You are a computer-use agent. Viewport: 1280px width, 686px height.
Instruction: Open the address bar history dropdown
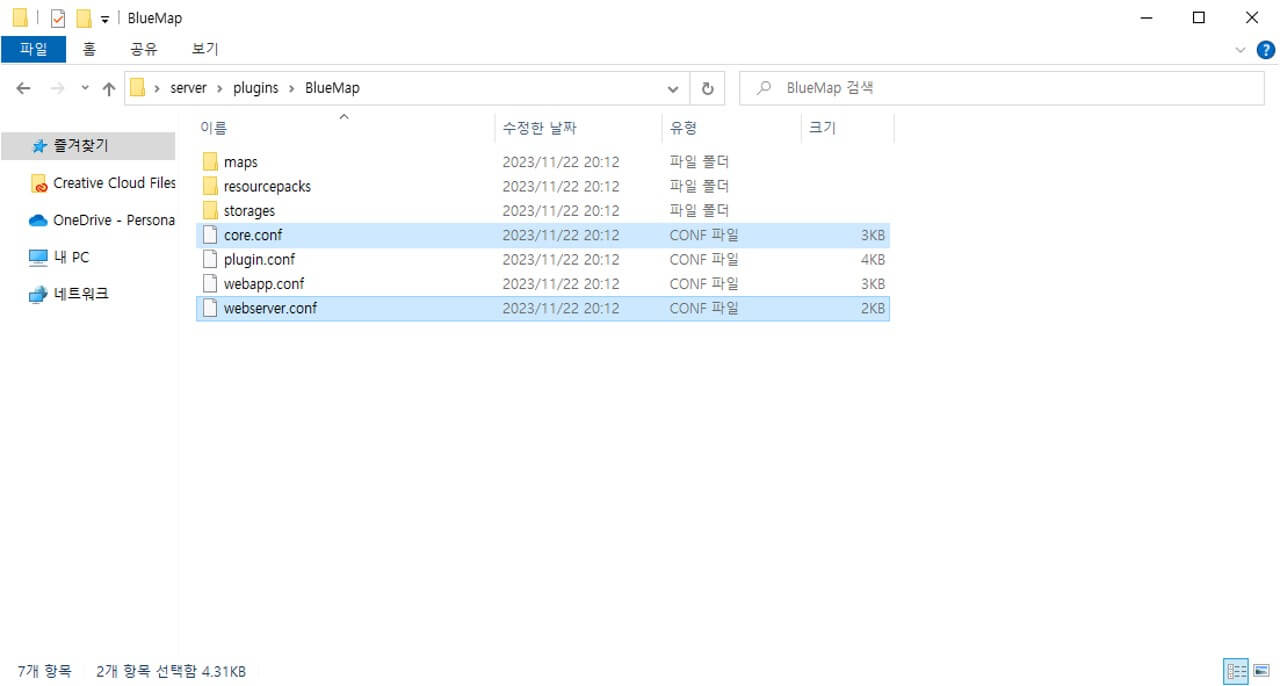click(673, 88)
